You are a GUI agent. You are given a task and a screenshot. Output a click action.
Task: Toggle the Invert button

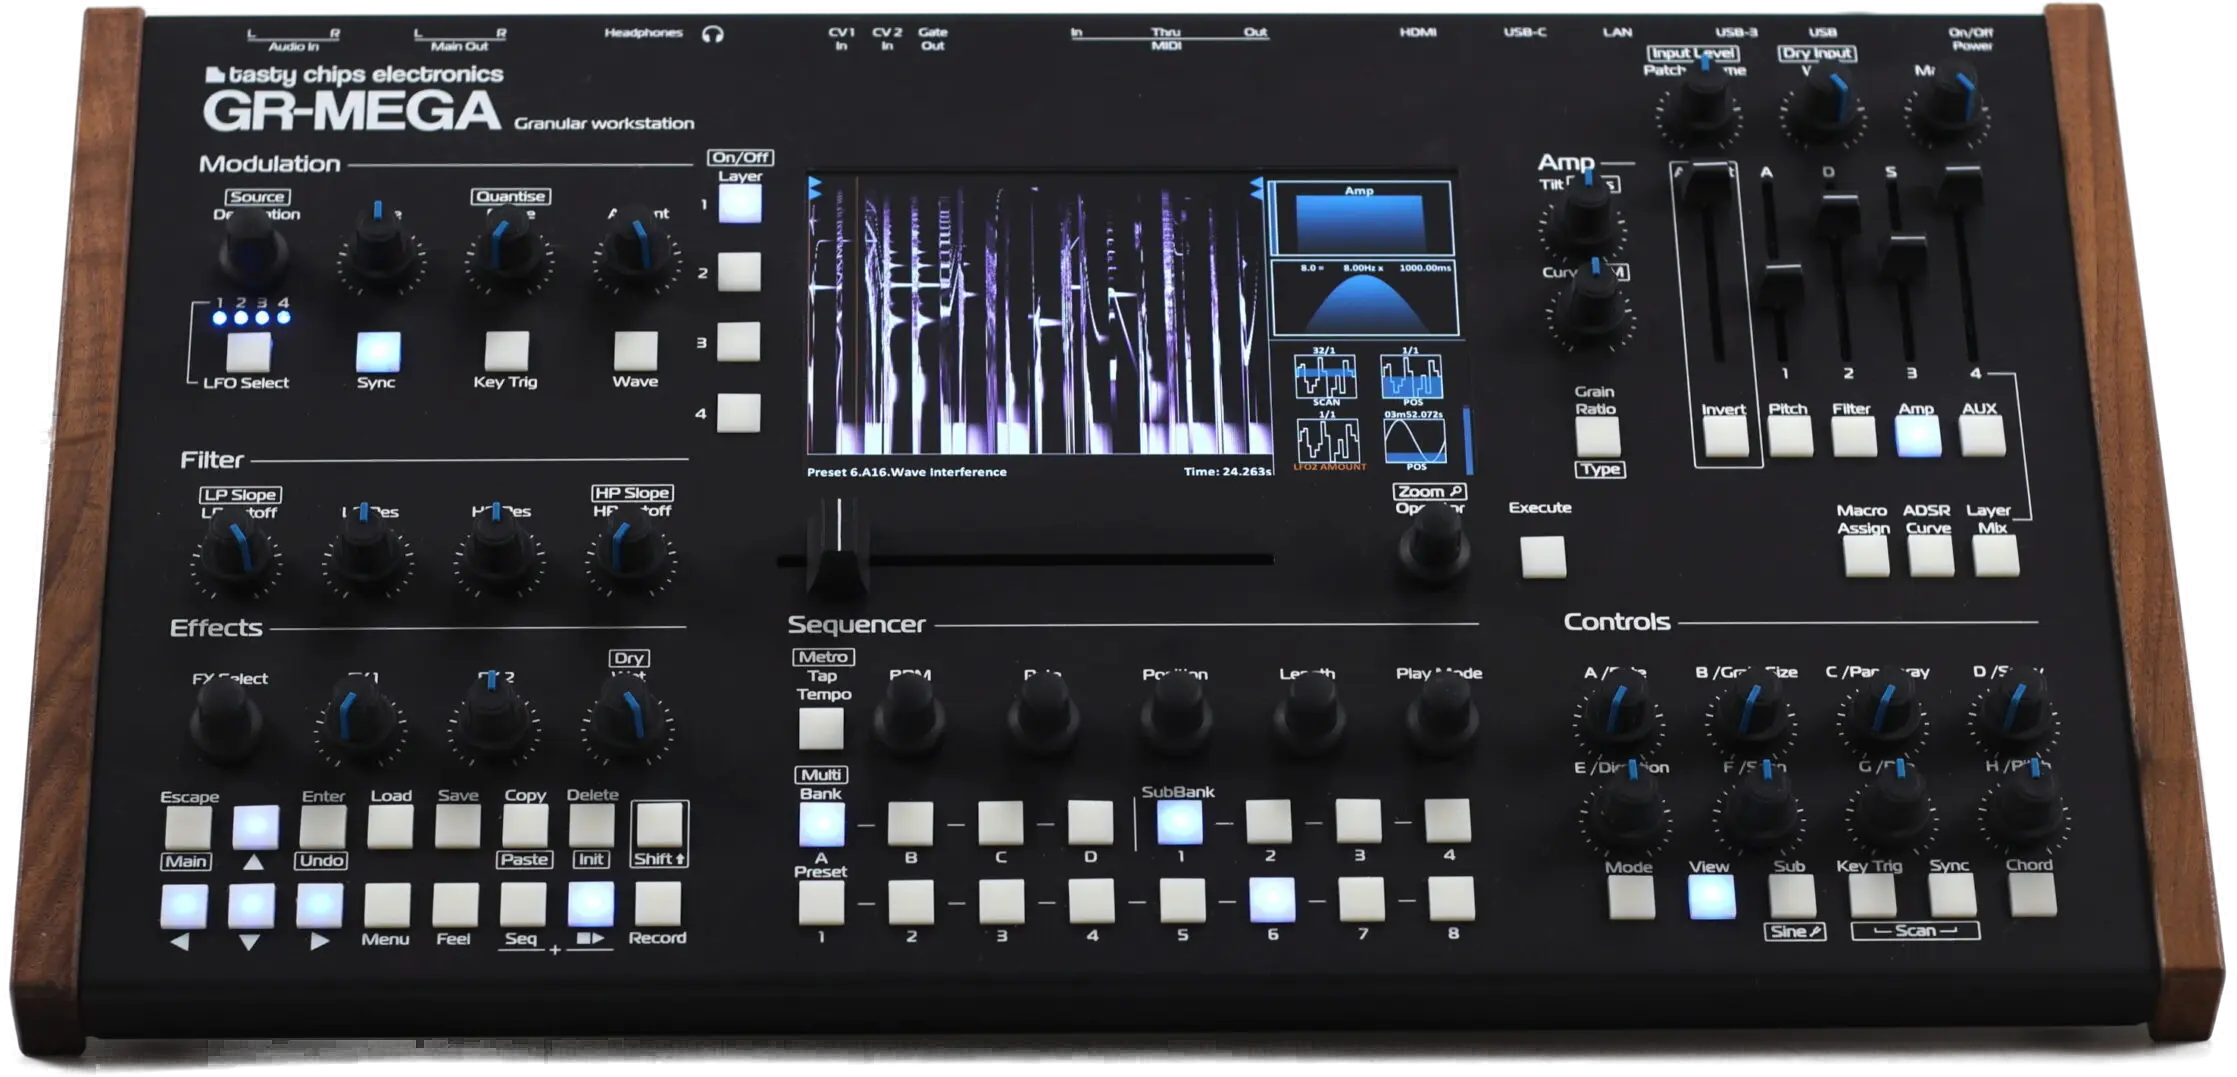[1726, 437]
